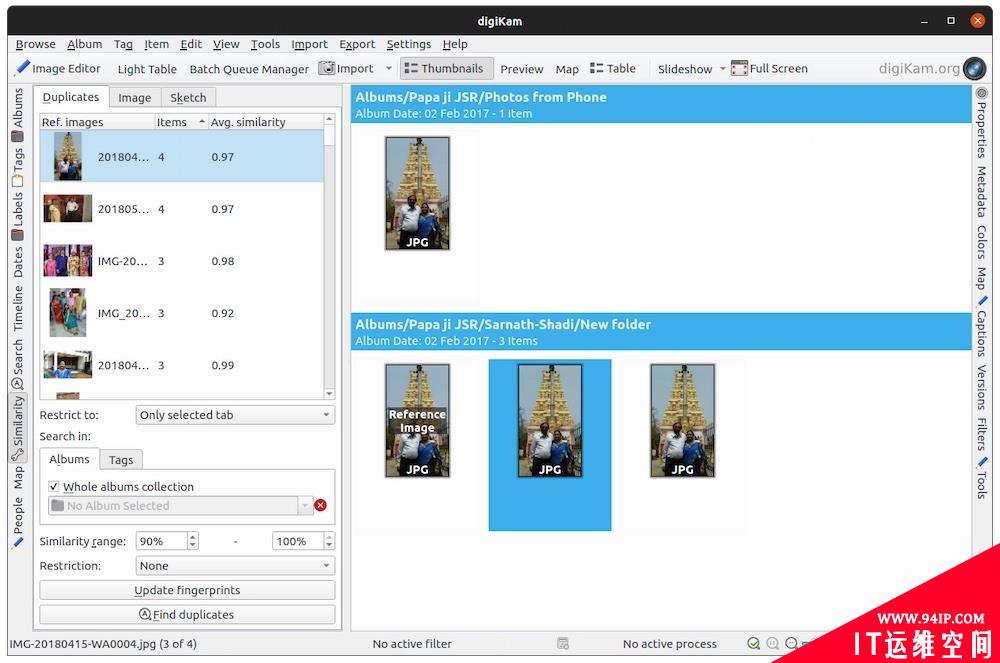
Task: Open the Help menu
Action: 455,44
